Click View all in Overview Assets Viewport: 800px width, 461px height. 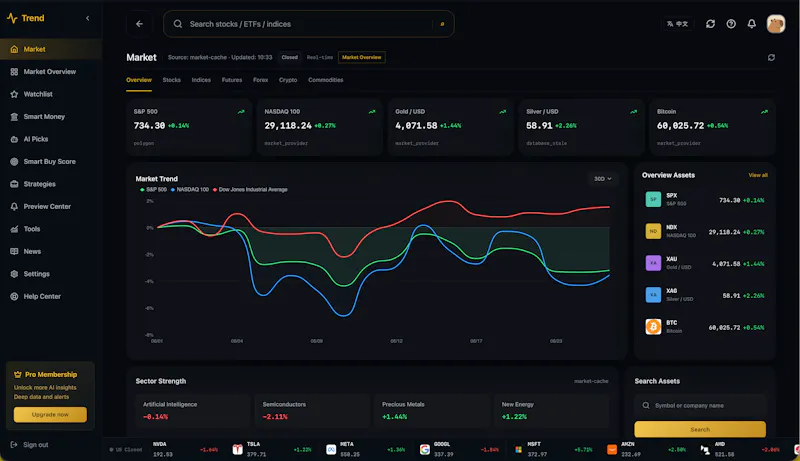click(758, 175)
